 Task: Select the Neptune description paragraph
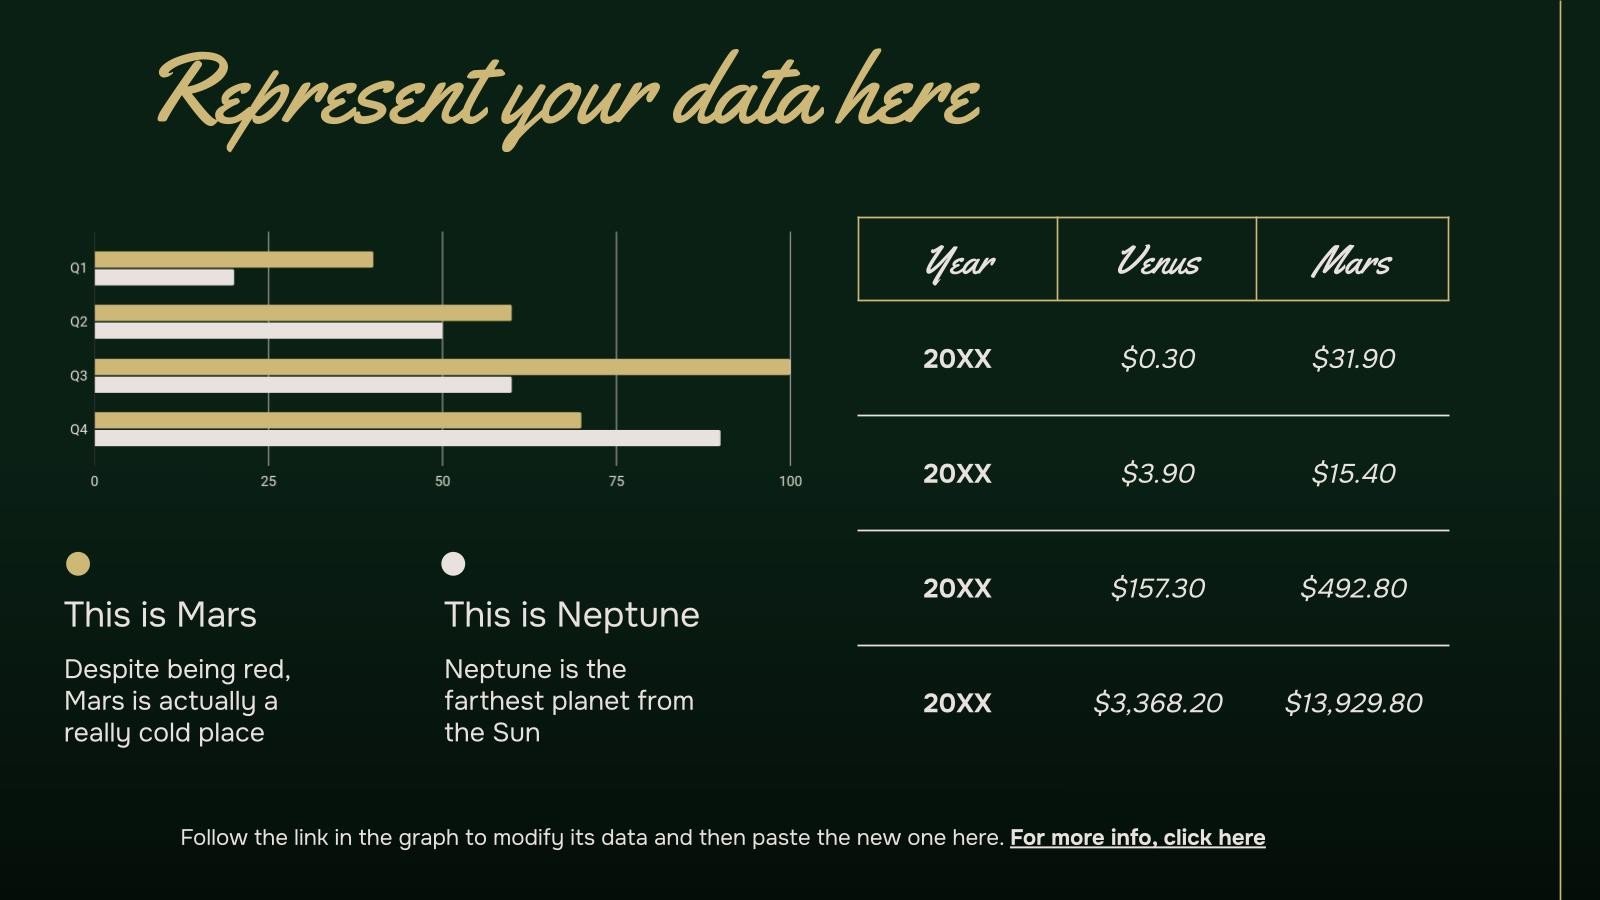point(569,700)
